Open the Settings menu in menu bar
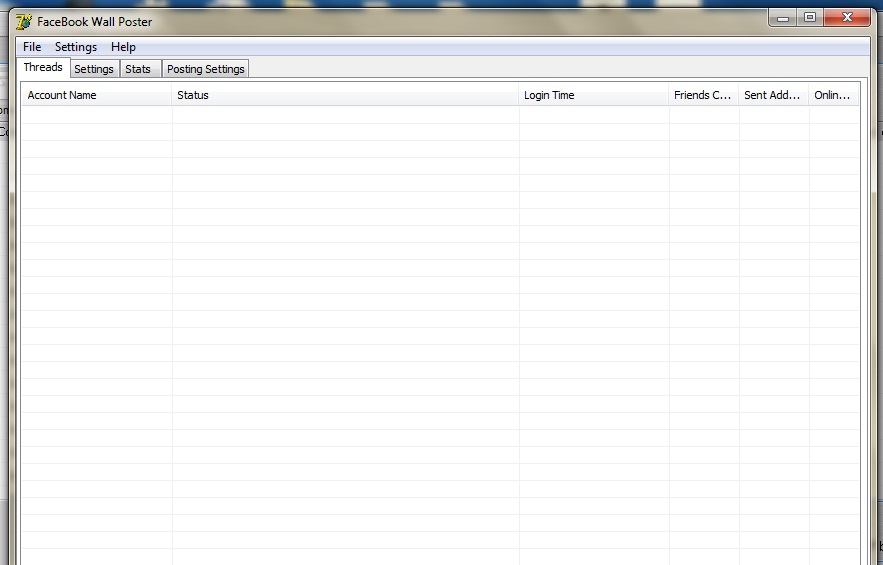This screenshot has width=883, height=565. click(75, 47)
